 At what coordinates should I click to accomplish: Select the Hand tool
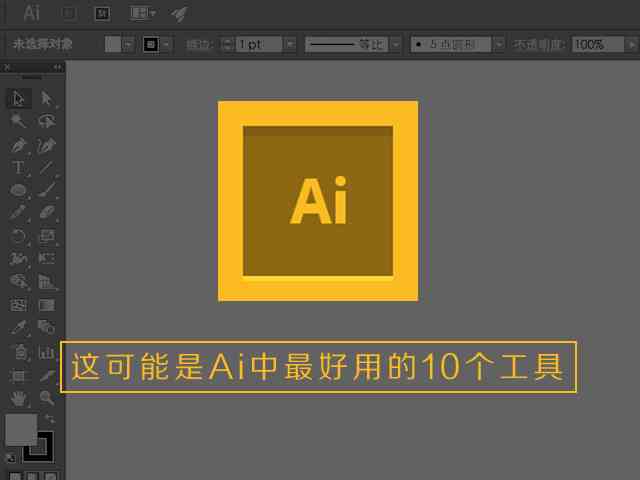tap(18, 398)
